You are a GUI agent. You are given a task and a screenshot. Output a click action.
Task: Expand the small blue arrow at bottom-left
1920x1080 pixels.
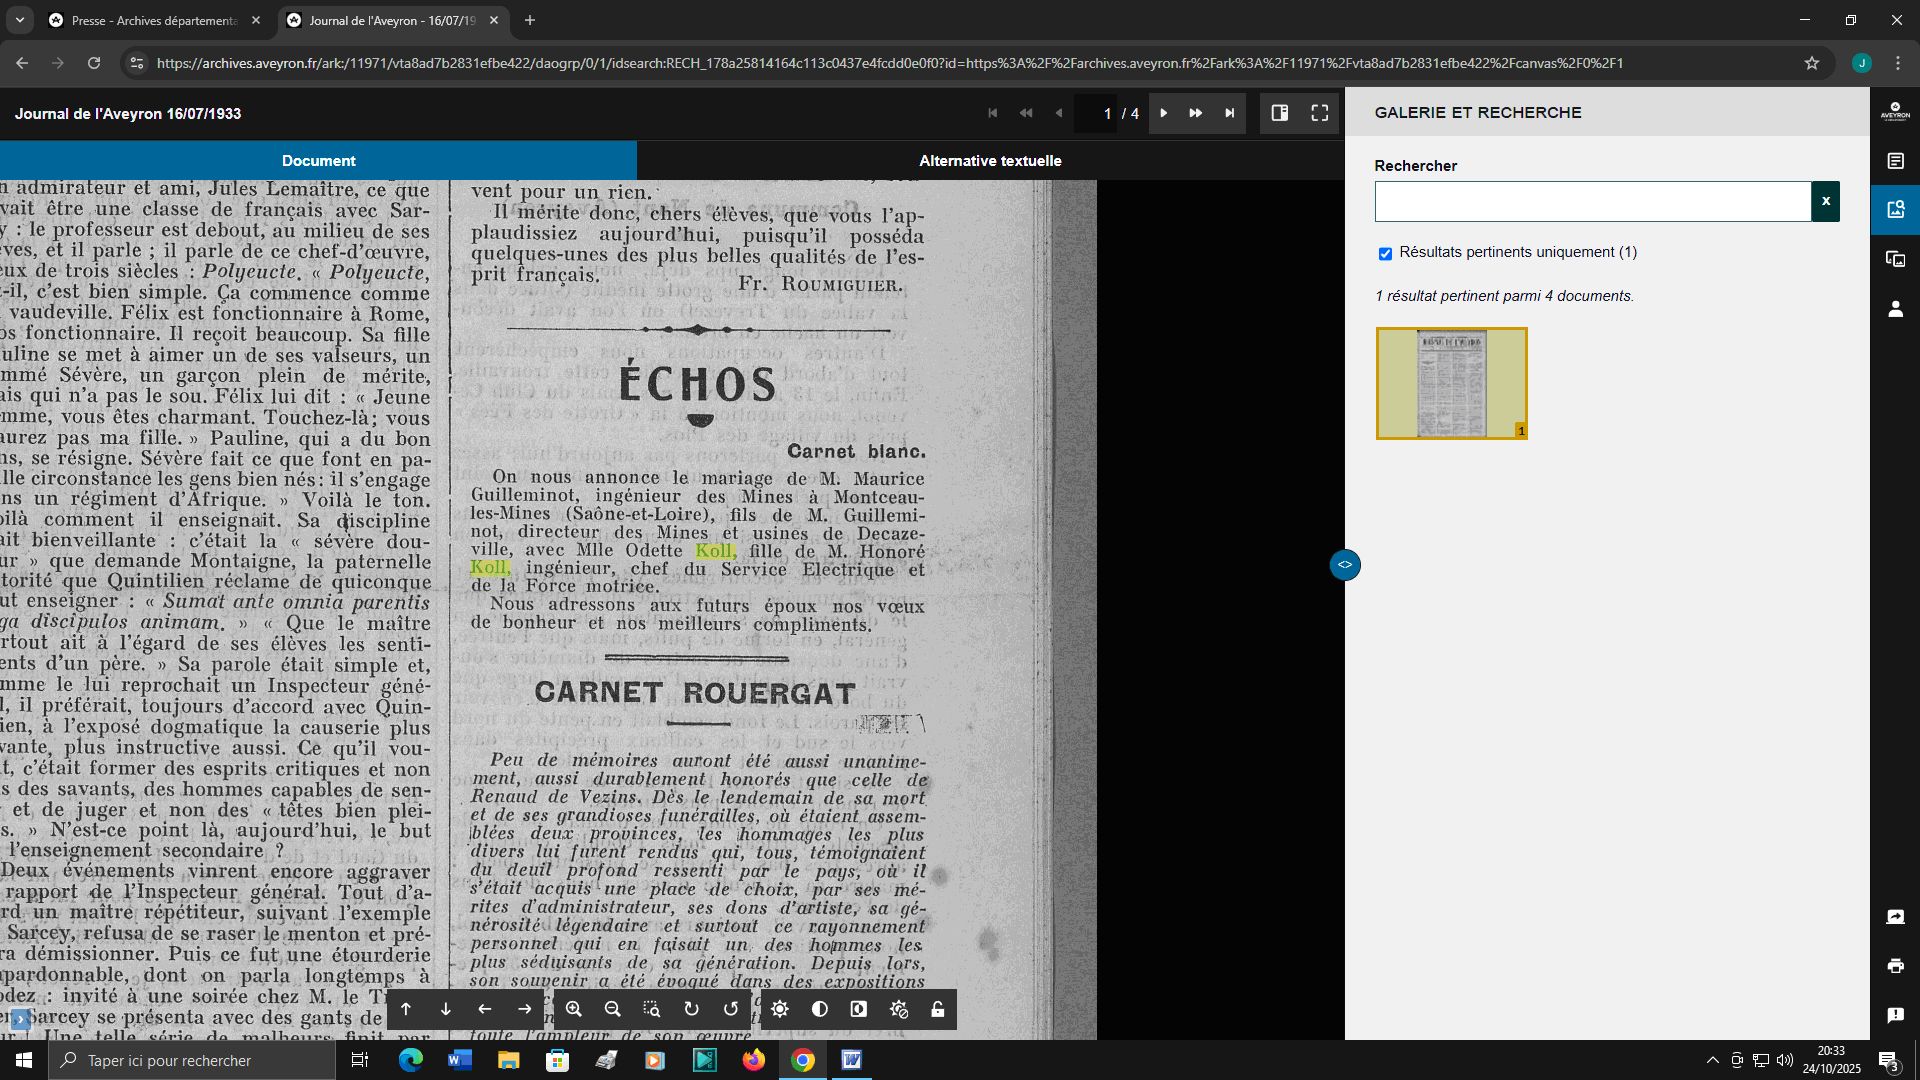[x=20, y=1020]
